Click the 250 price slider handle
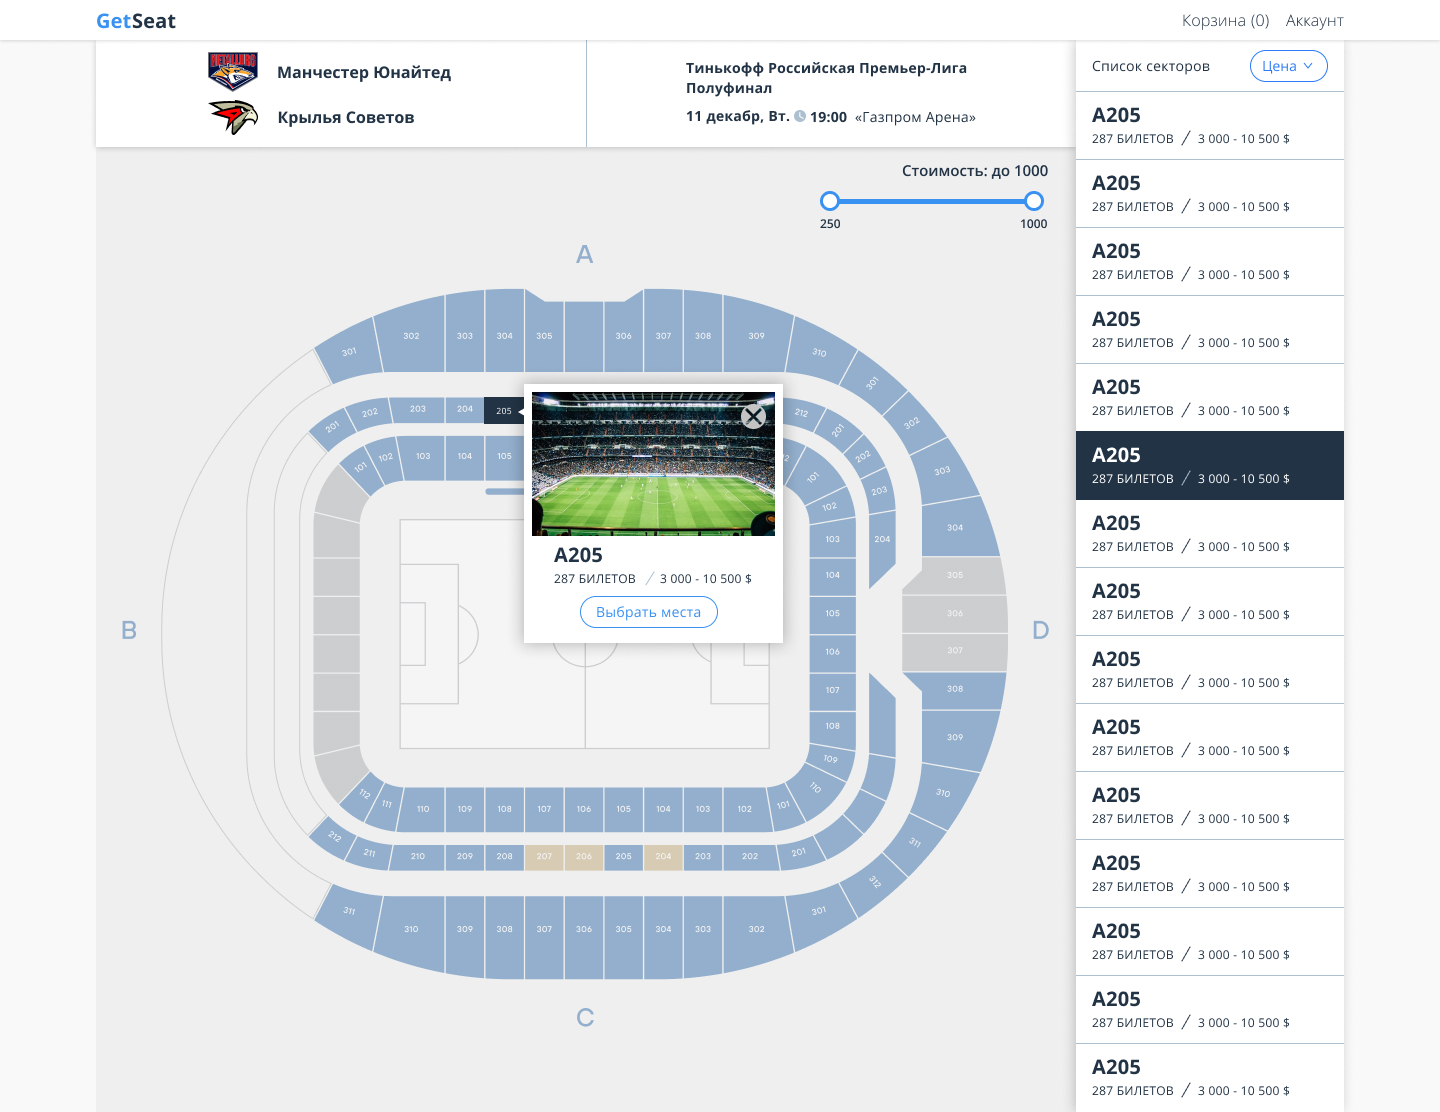 pyautogui.click(x=830, y=201)
